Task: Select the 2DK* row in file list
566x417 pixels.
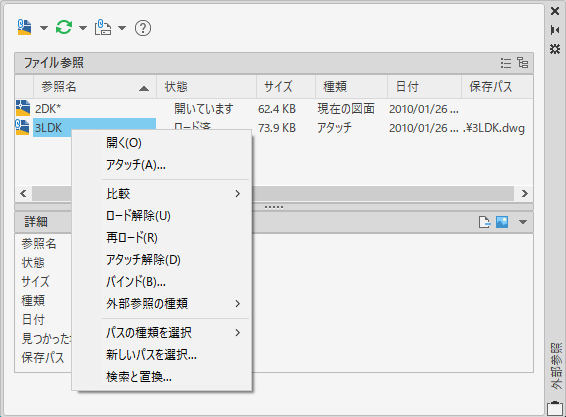Action: pyautogui.click(x=274, y=109)
